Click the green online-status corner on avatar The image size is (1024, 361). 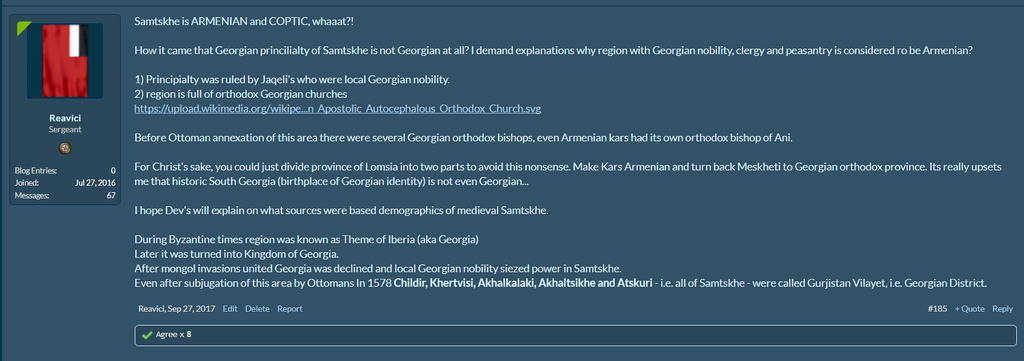pyautogui.click(x=23, y=27)
